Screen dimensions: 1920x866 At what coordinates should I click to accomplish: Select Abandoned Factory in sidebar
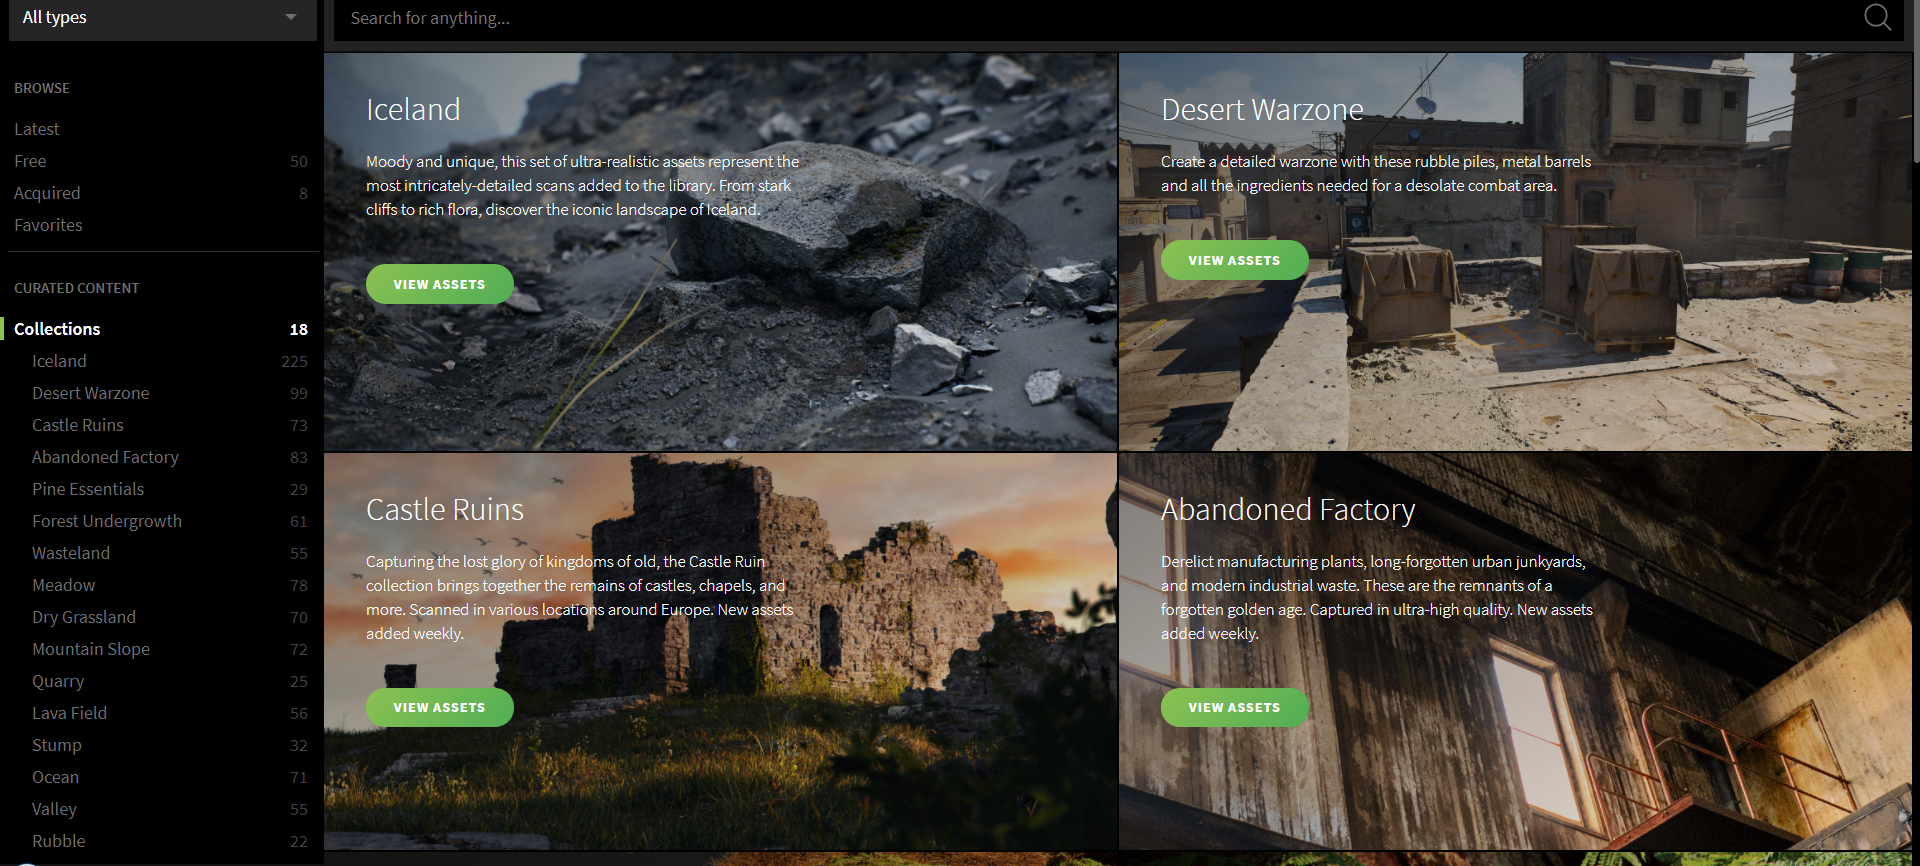(x=105, y=457)
